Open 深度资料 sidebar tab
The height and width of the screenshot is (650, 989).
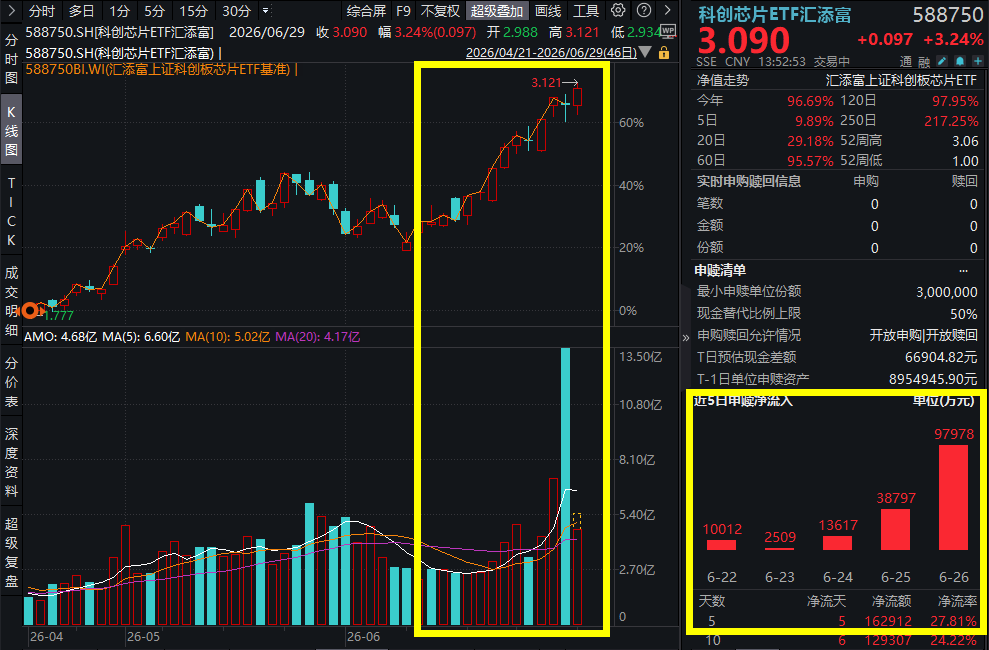click(x=11, y=462)
